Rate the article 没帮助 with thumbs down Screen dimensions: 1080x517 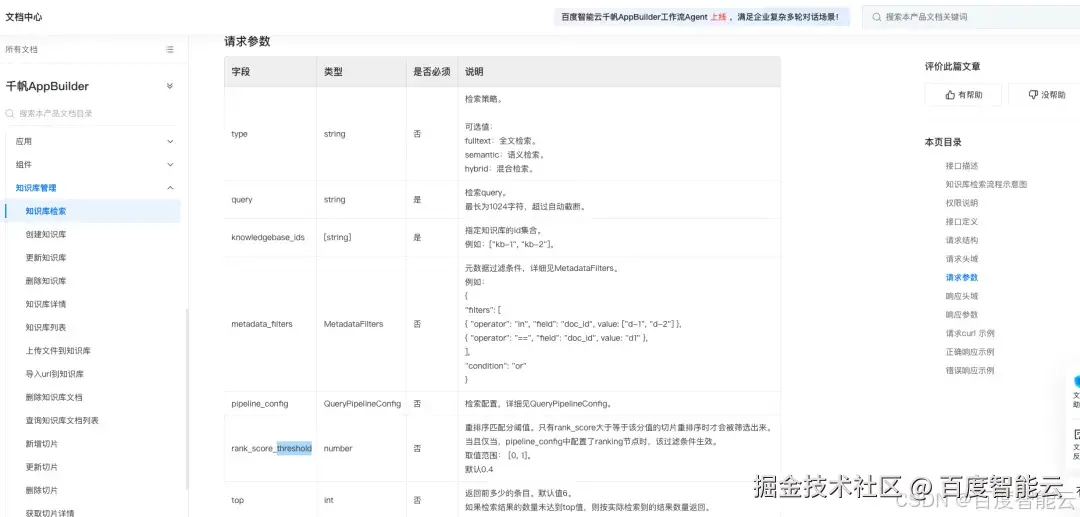[x=1046, y=95]
